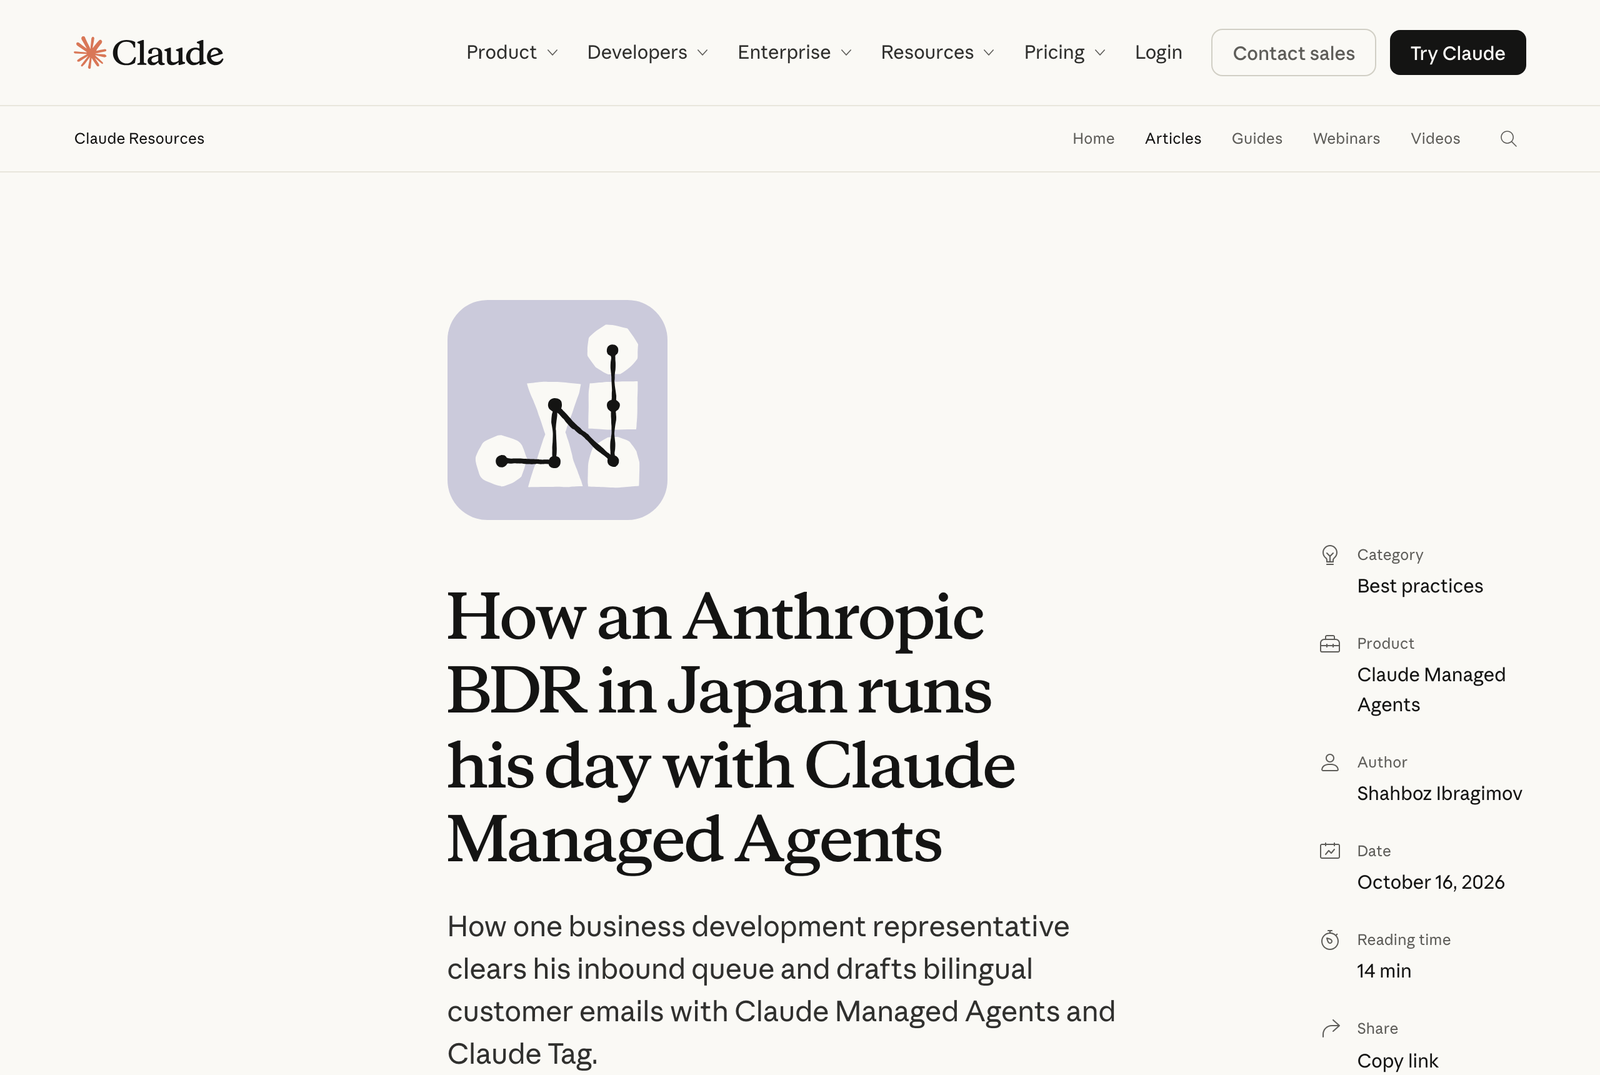Click the article's lavender illustration thumbnail
Screen dimensions: 1600x1075
pos(557,410)
